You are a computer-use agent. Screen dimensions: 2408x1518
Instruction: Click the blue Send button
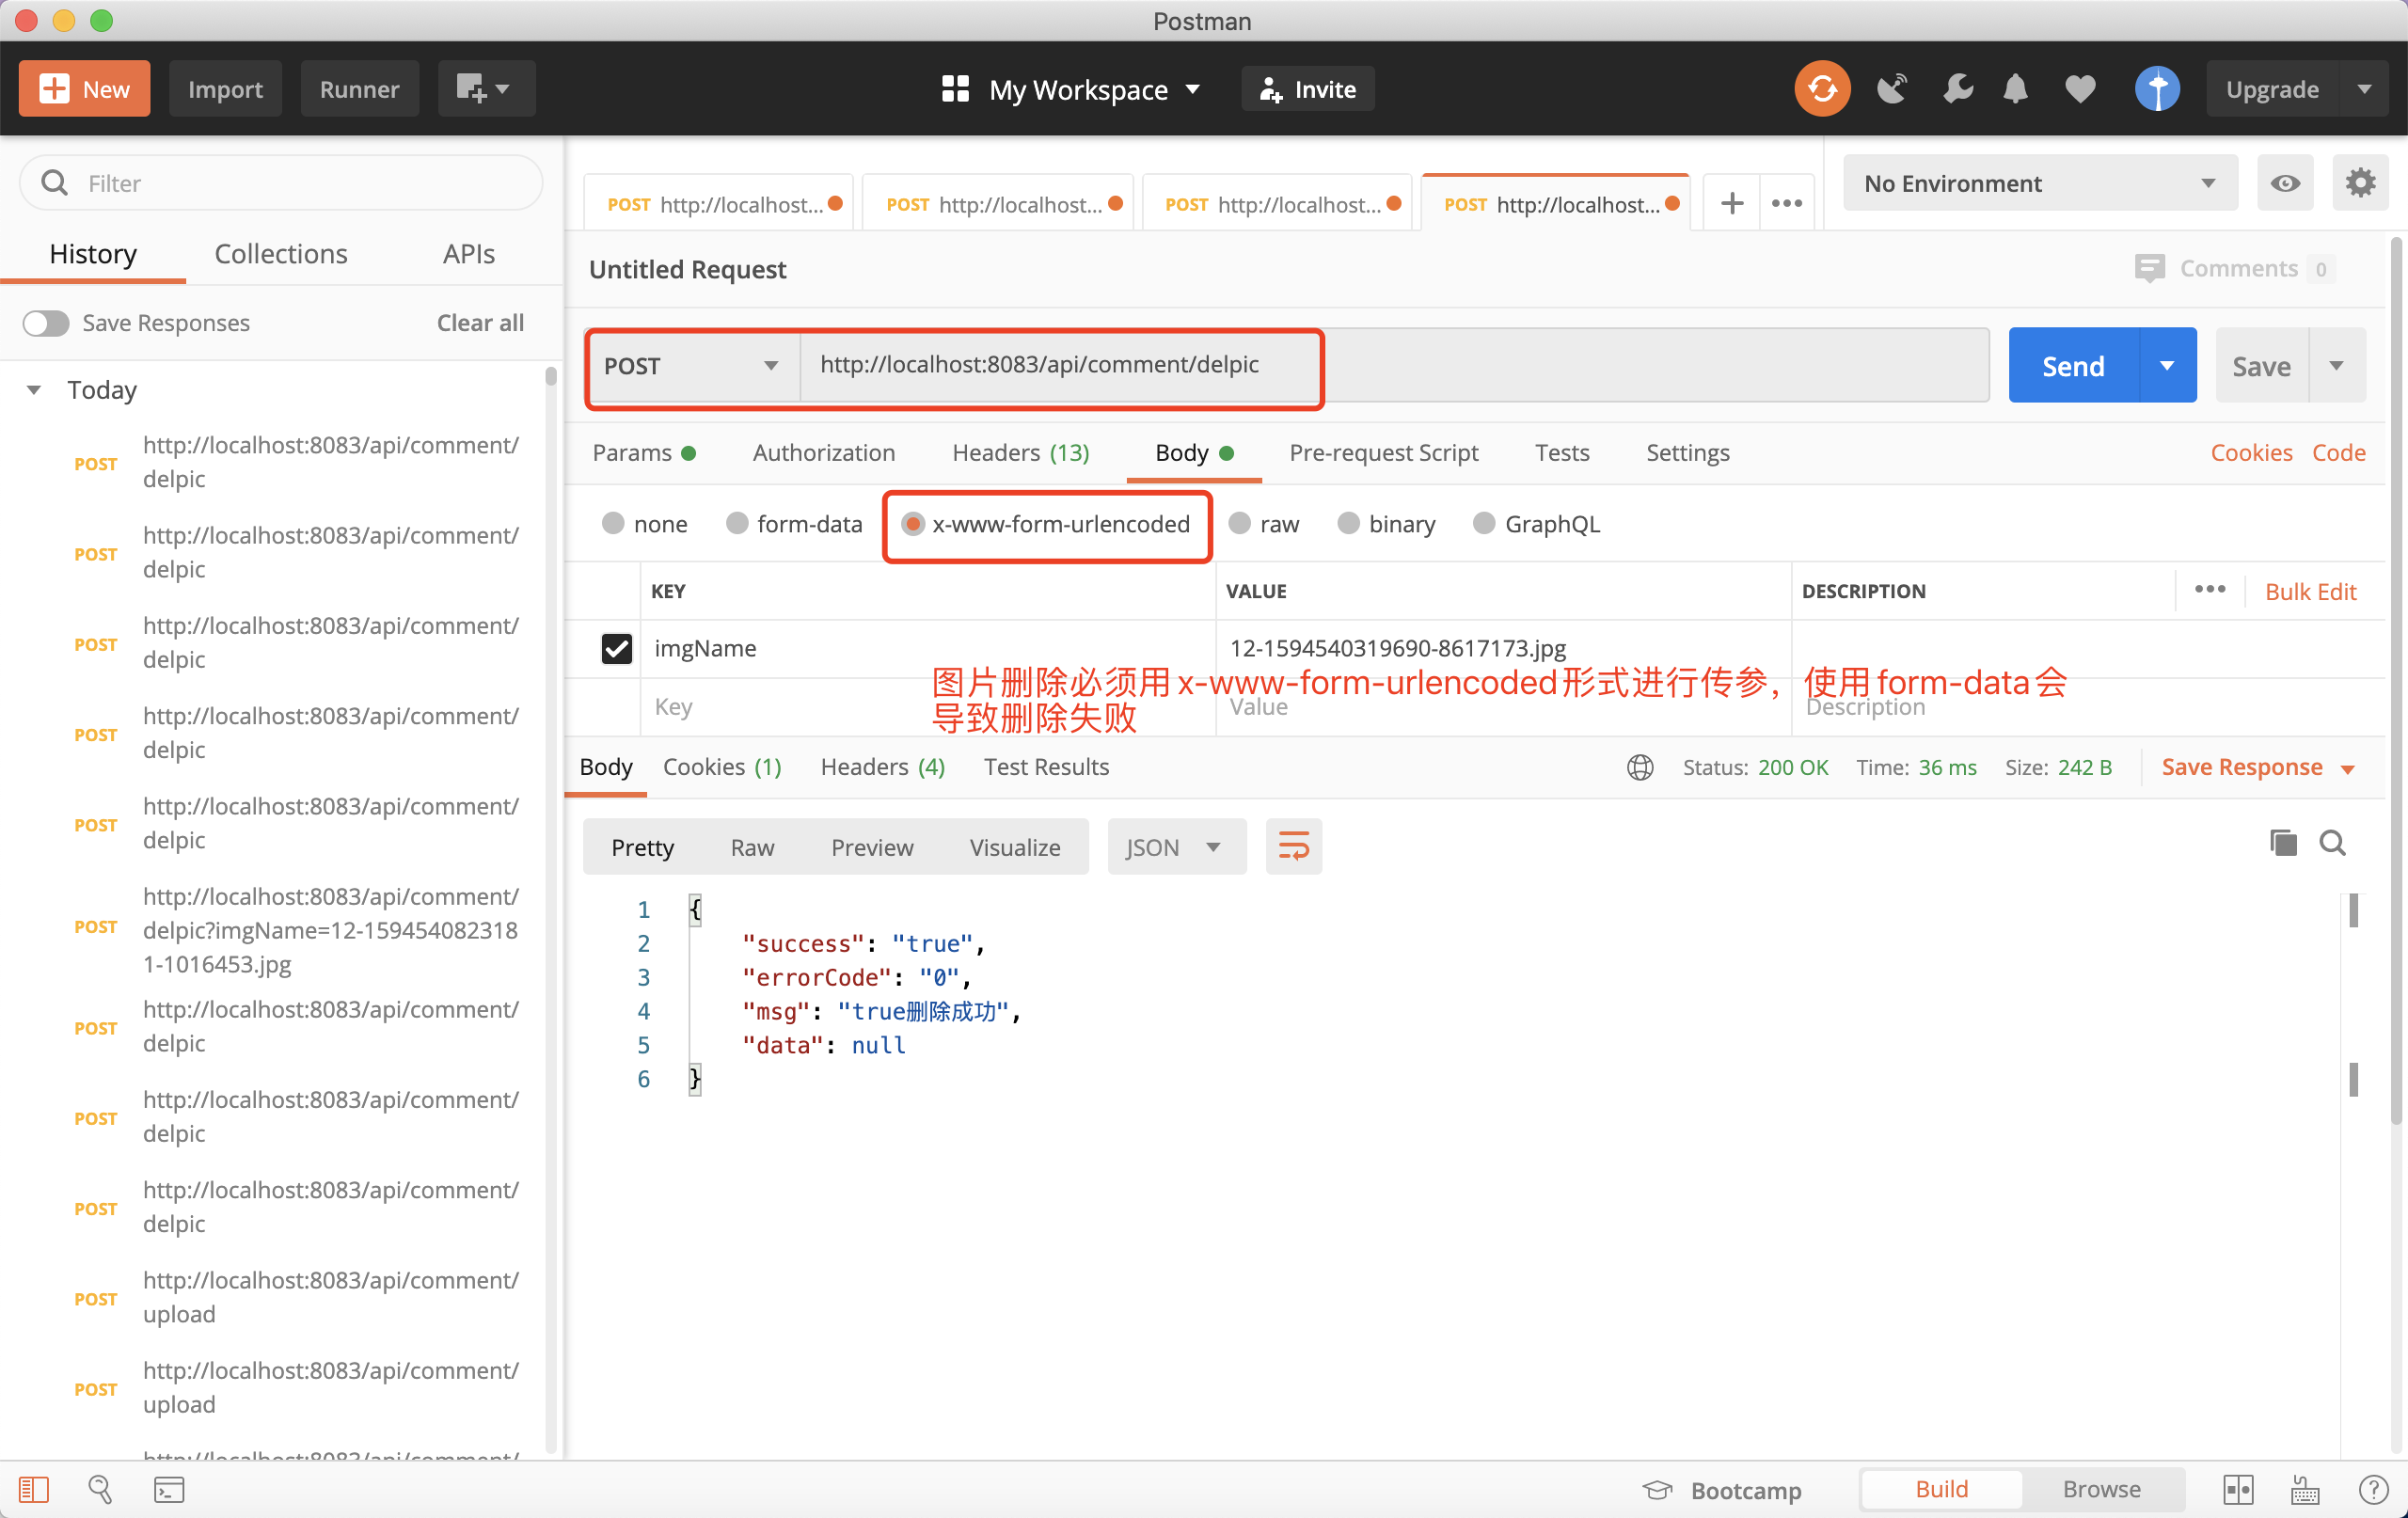tap(2073, 366)
